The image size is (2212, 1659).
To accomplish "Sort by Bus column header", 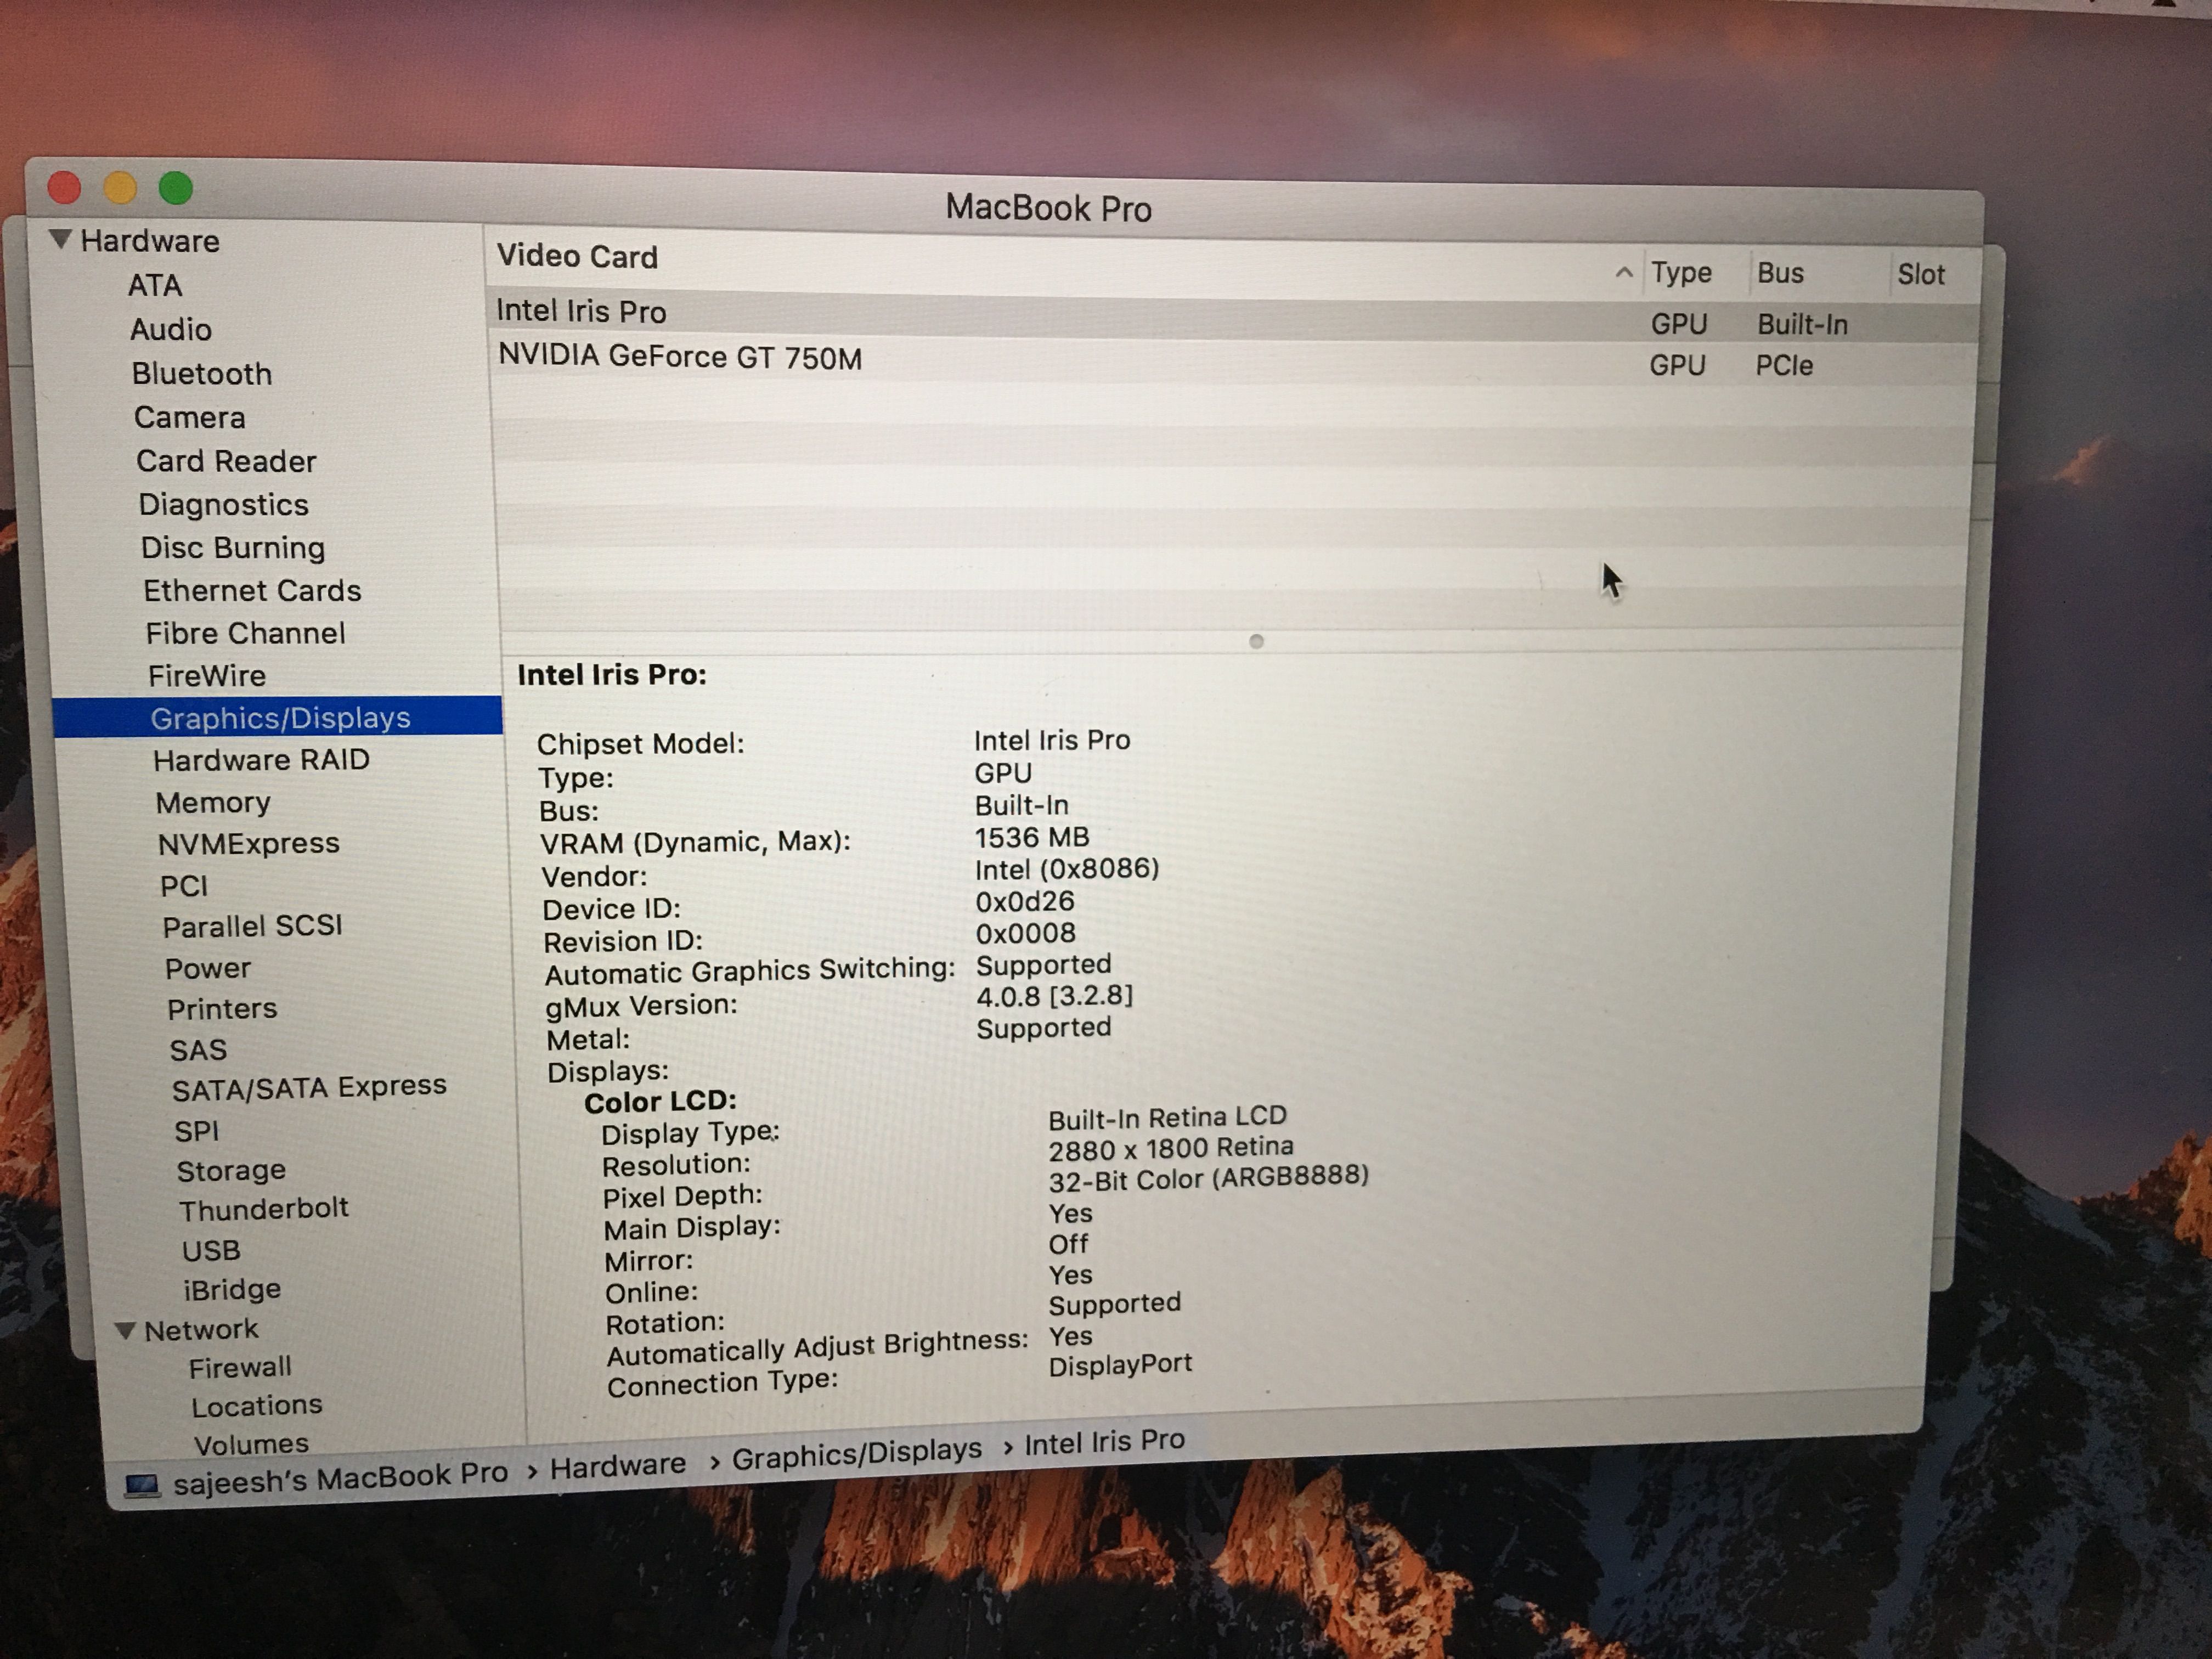I will (x=1780, y=273).
